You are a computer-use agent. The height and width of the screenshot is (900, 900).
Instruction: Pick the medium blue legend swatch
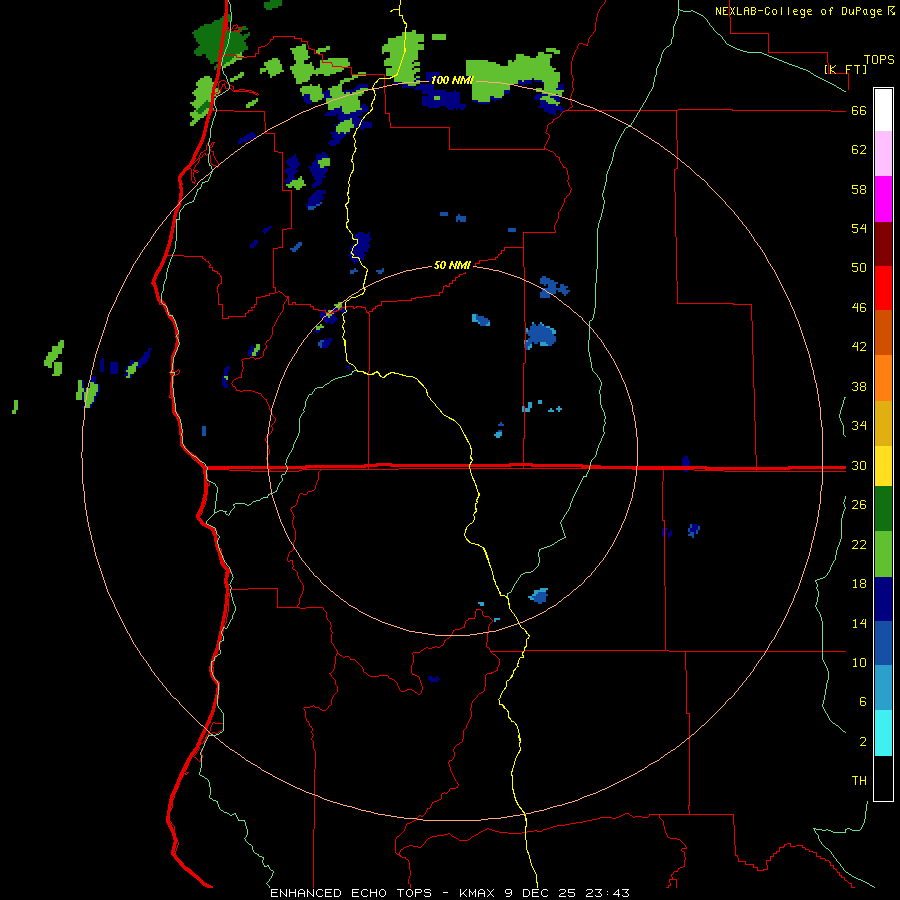(x=883, y=643)
